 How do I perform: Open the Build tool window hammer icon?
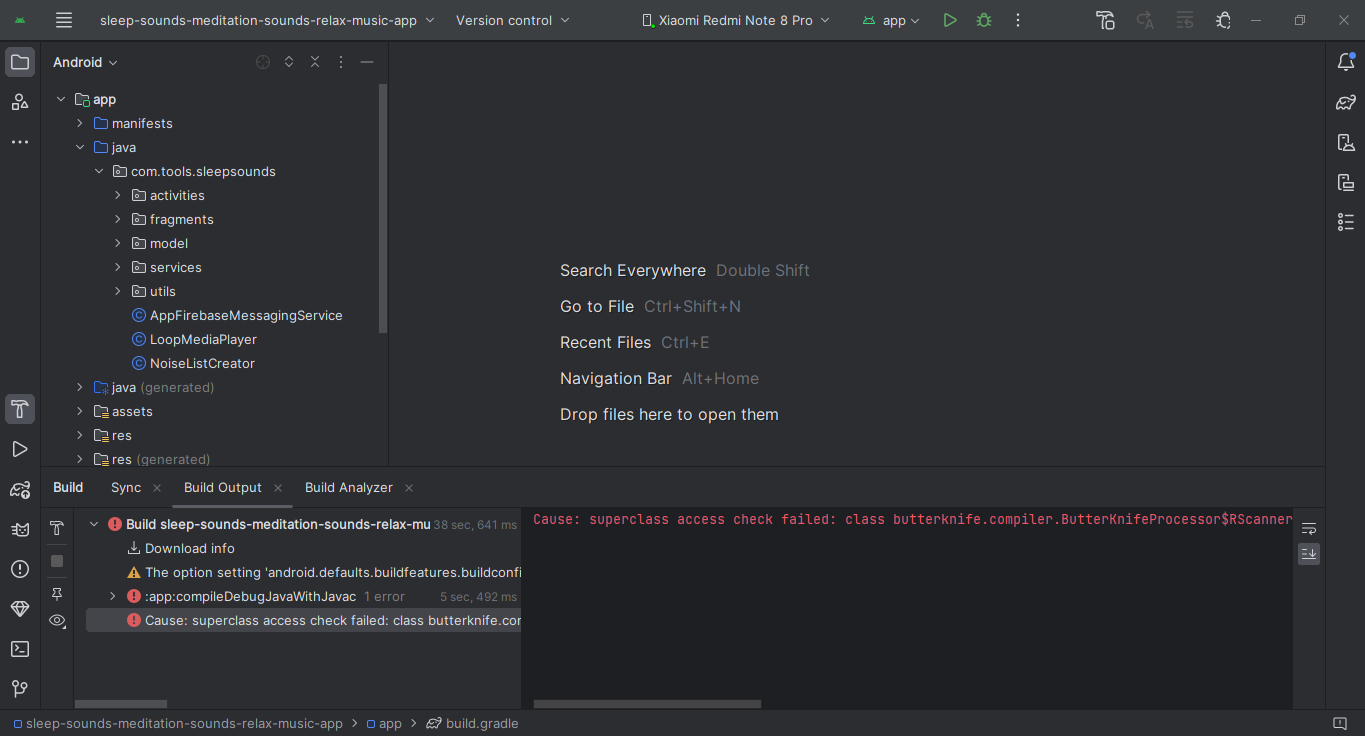tap(20, 409)
